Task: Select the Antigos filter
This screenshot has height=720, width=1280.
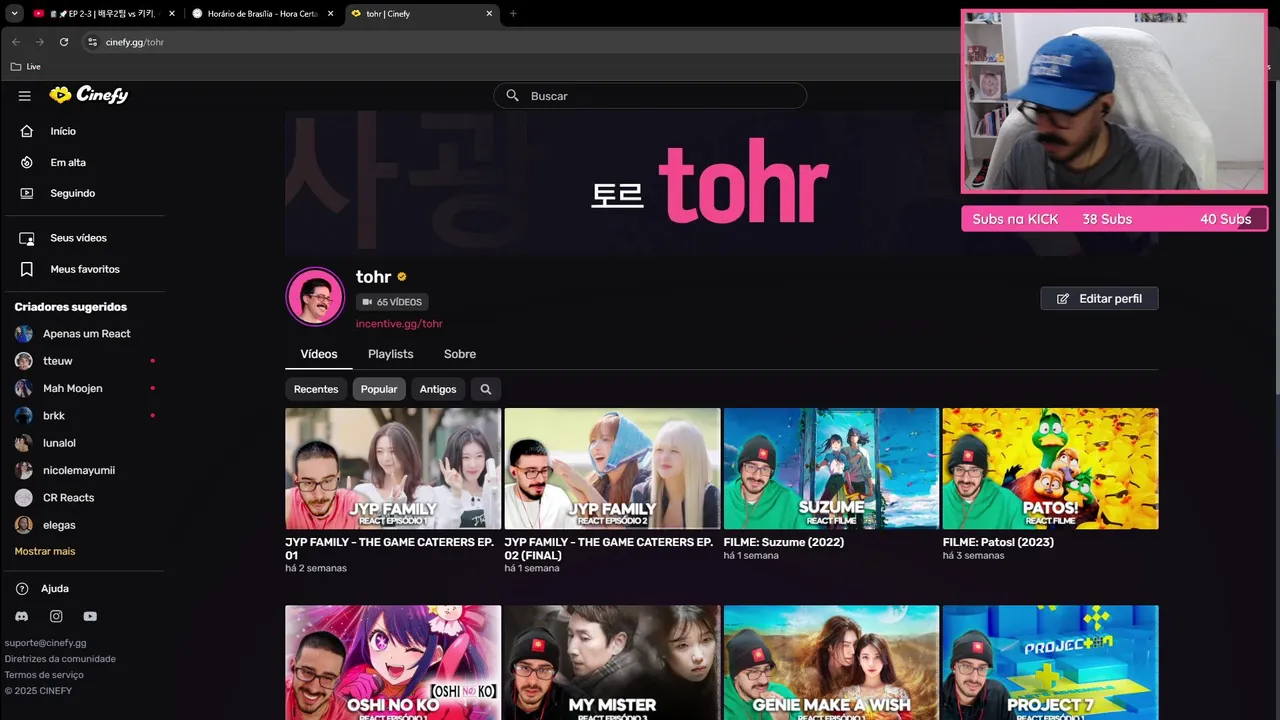Action: click(x=438, y=389)
